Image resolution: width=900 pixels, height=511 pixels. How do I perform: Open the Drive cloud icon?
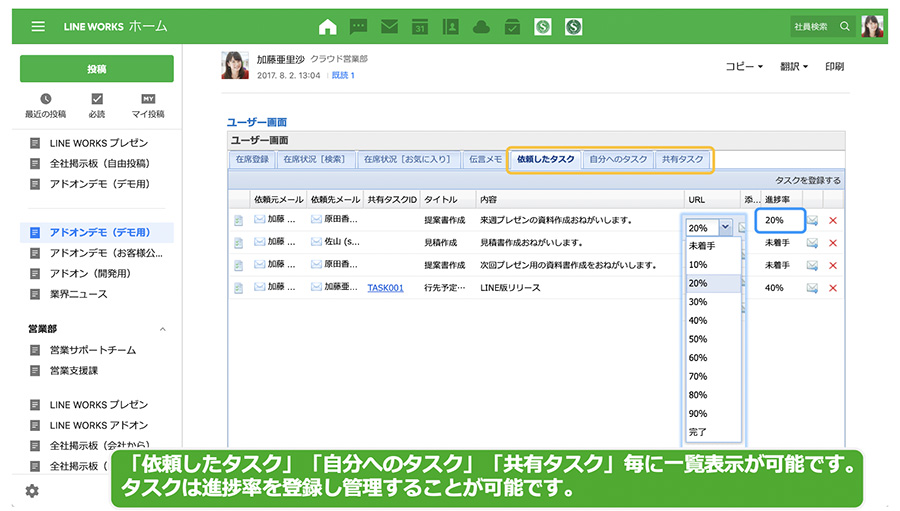tap(481, 26)
